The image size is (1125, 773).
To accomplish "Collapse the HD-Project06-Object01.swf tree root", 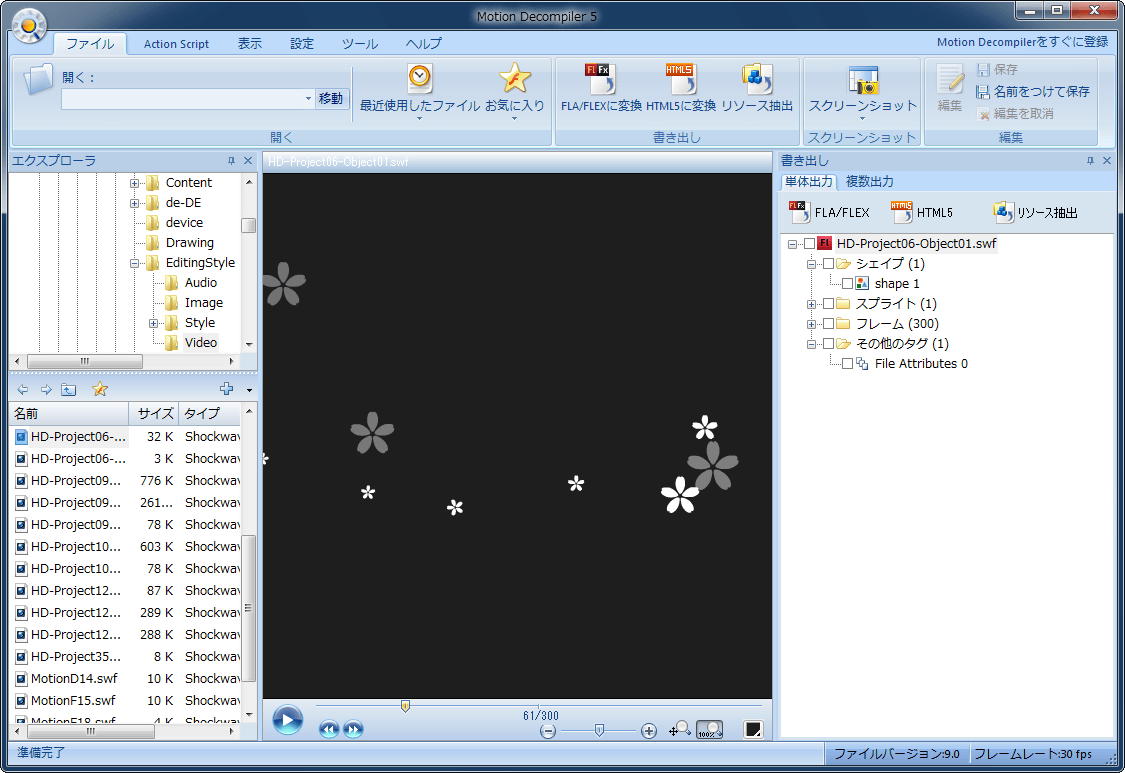I will 792,244.
